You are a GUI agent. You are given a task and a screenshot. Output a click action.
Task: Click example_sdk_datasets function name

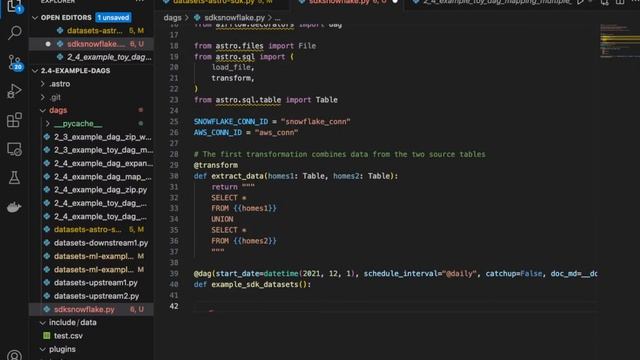point(256,284)
